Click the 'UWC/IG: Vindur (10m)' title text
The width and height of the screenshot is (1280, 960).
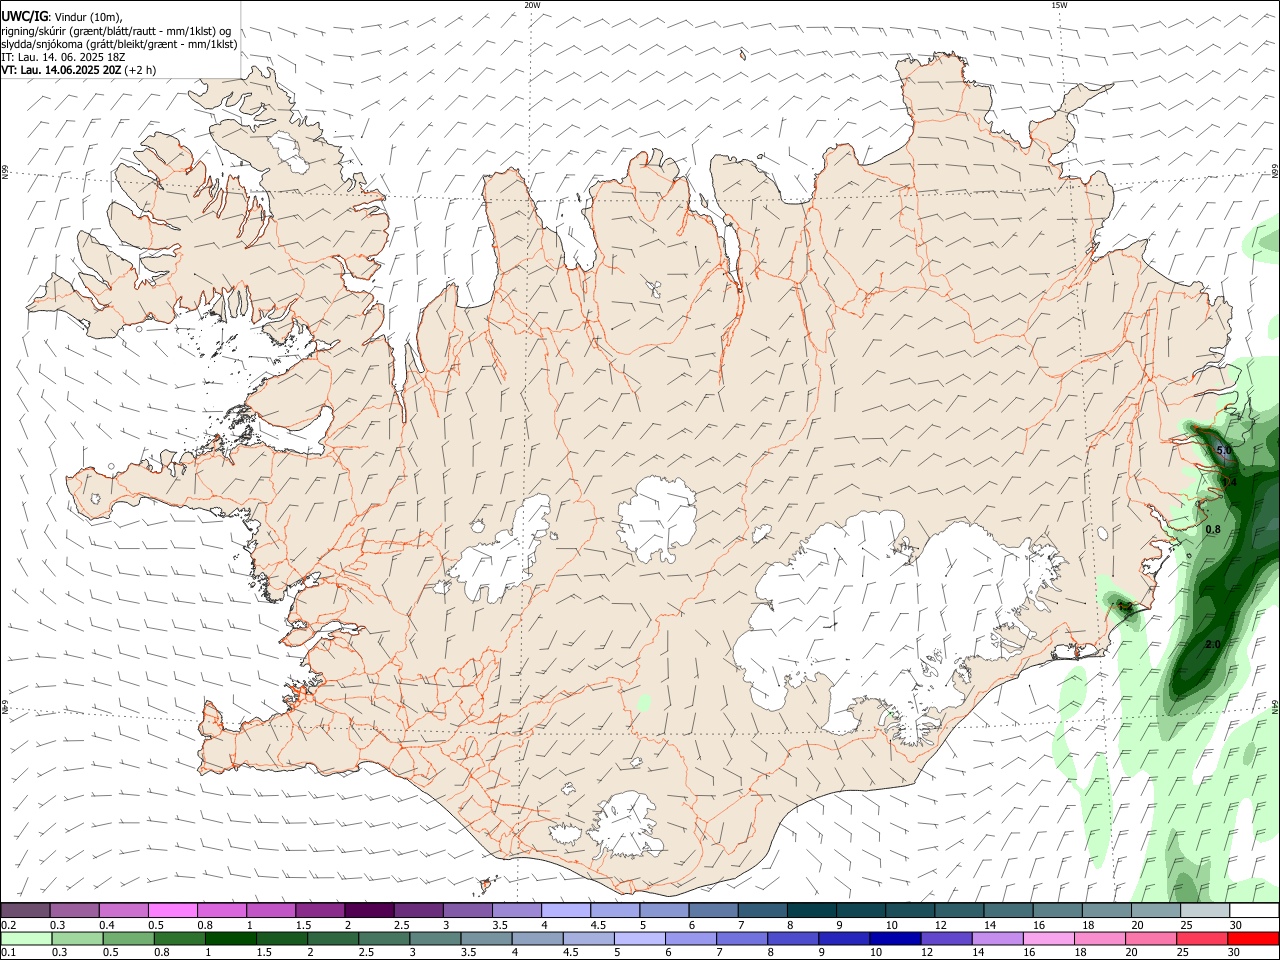pos(62,16)
